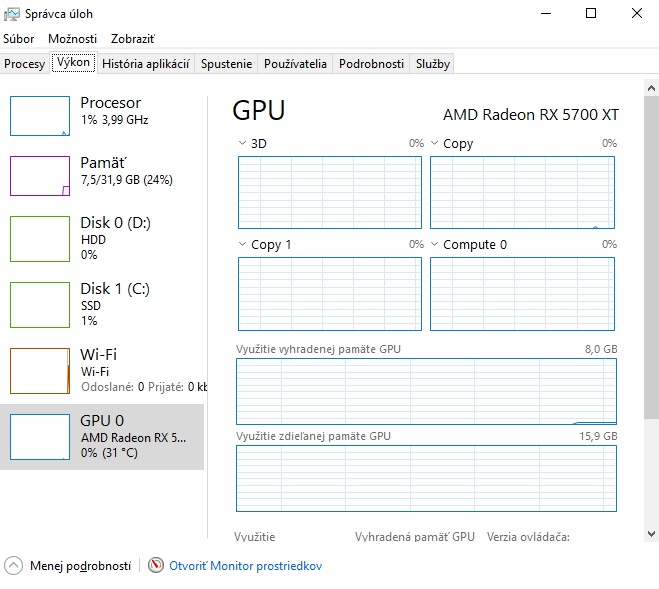Switch to the Procesy tab

coord(24,63)
